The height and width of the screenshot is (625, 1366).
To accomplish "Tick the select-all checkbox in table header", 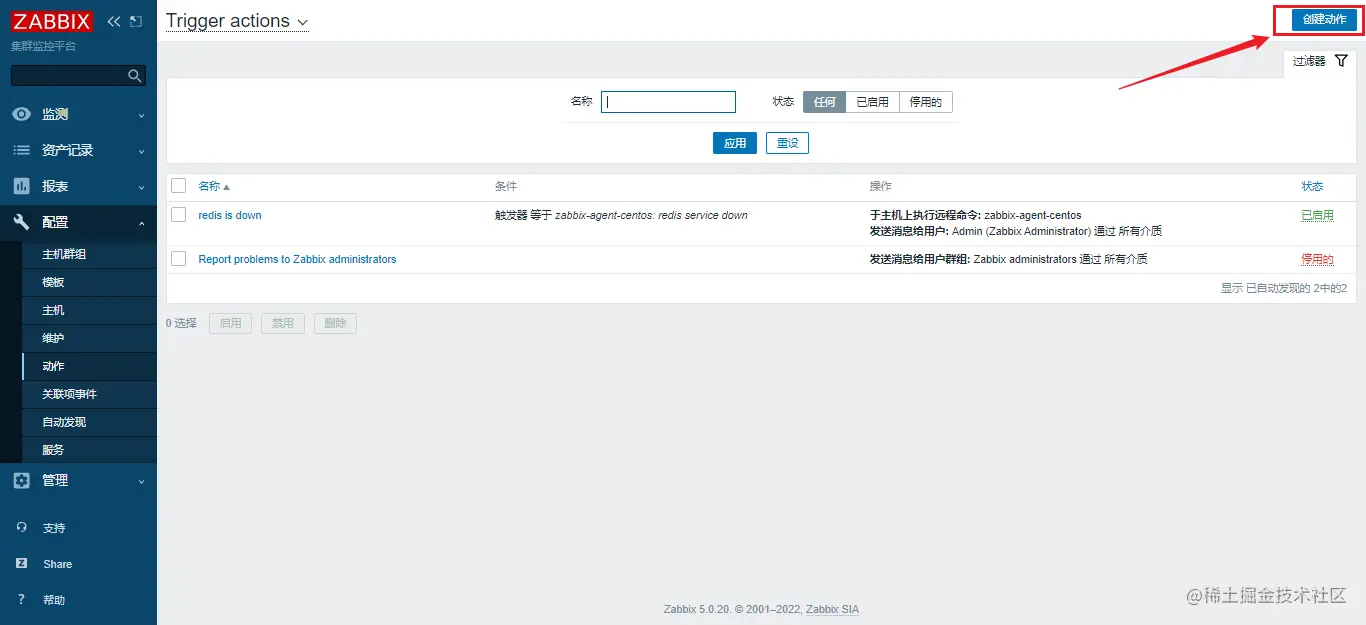I will coord(179,185).
